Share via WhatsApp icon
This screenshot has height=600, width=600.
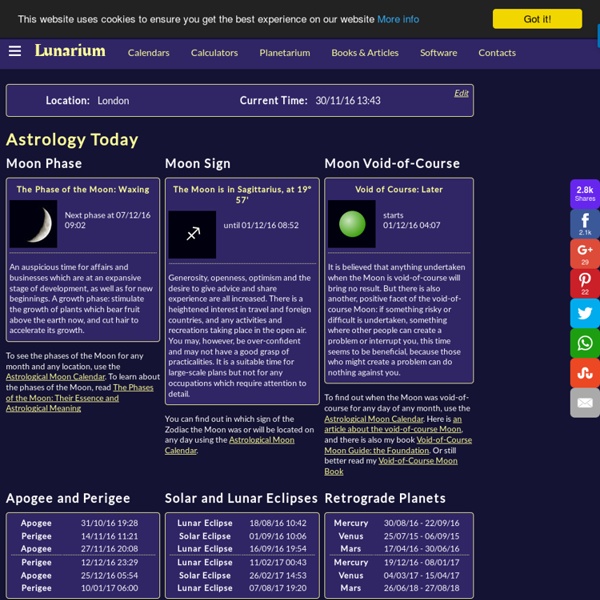(x=585, y=343)
